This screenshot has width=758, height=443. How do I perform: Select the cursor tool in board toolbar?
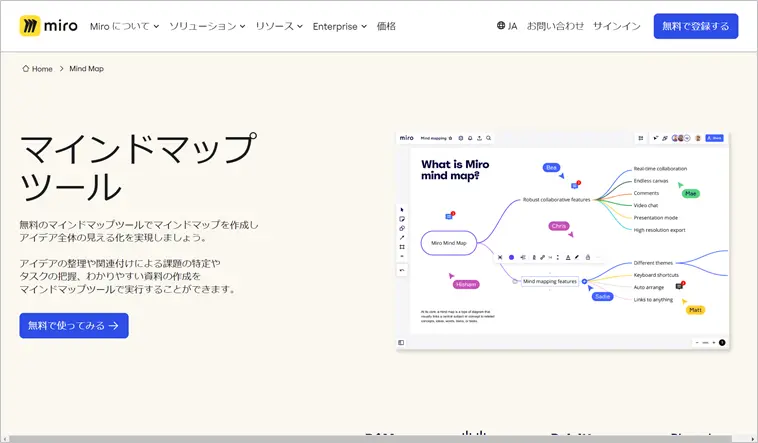[402, 210]
